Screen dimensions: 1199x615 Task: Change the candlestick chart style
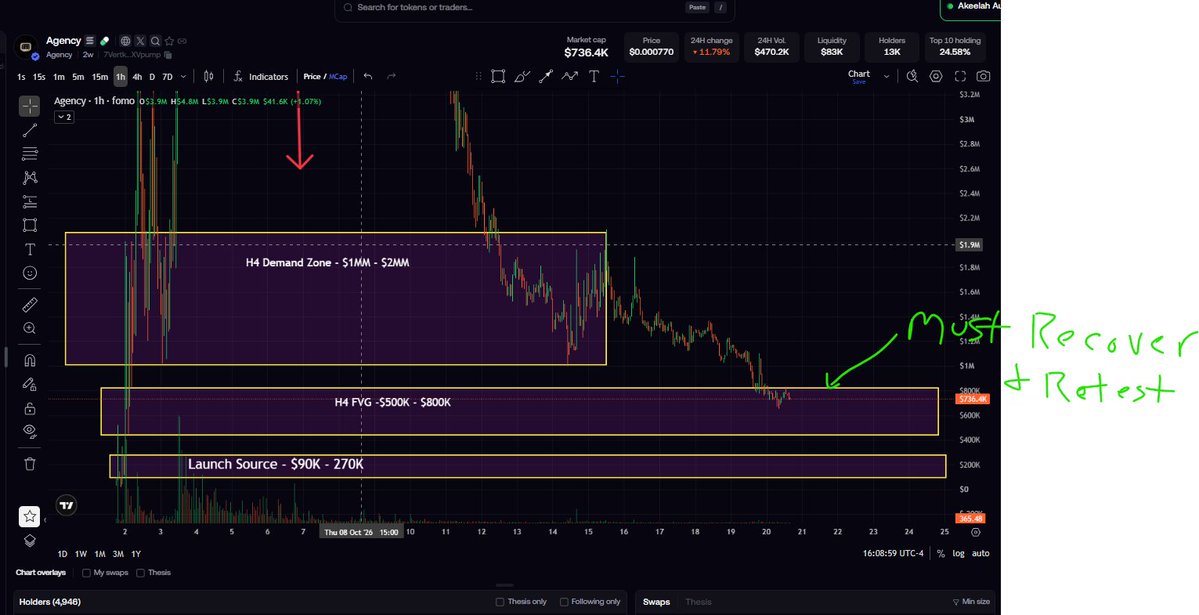[x=209, y=76]
